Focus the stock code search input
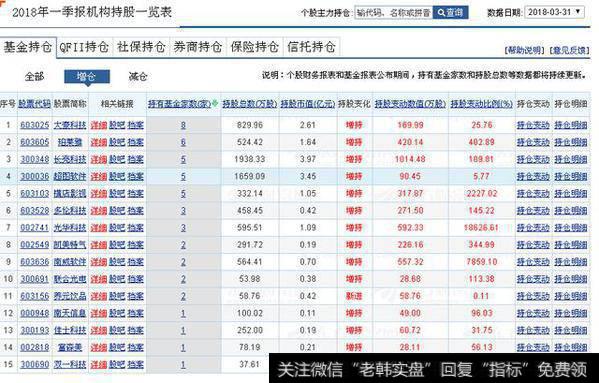The width and height of the screenshot is (599, 383). coord(393,13)
